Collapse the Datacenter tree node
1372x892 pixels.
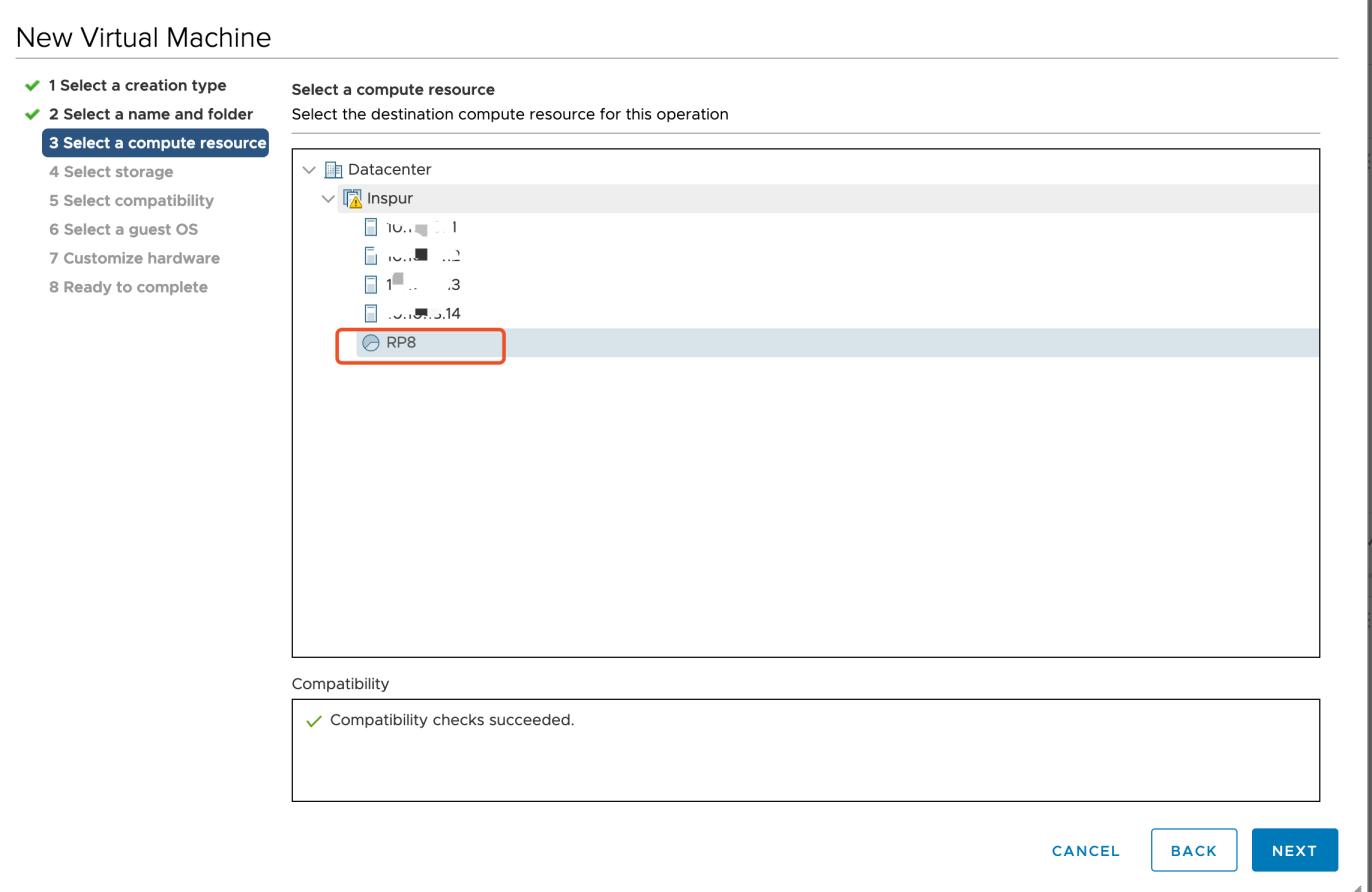pyautogui.click(x=309, y=169)
